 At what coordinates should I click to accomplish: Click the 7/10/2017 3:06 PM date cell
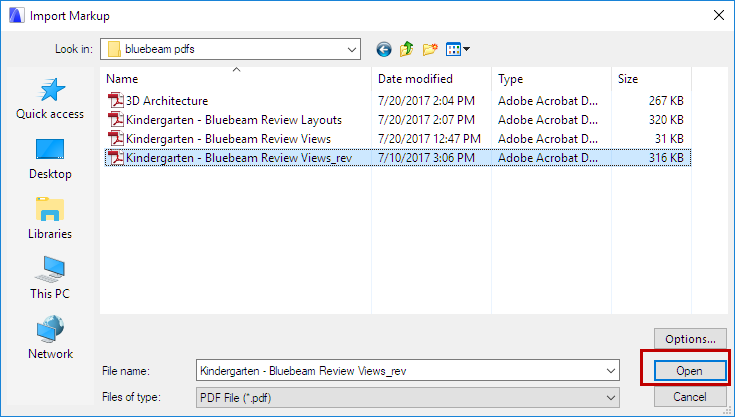coord(426,158)
